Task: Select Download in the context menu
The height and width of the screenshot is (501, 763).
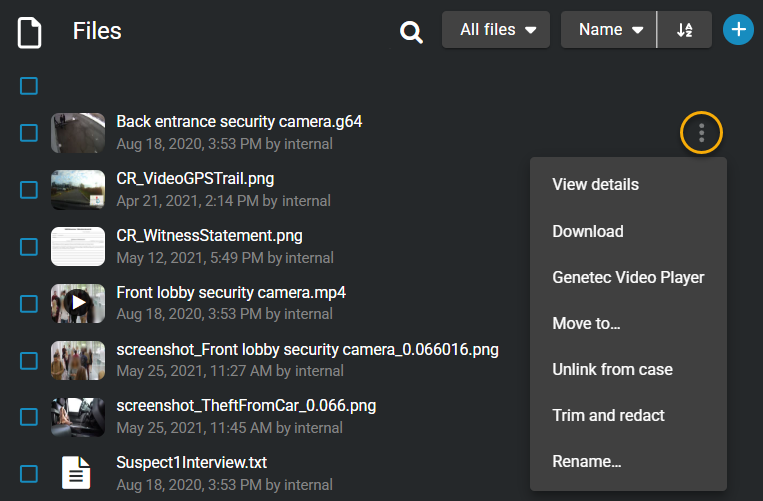Action: 588,231
